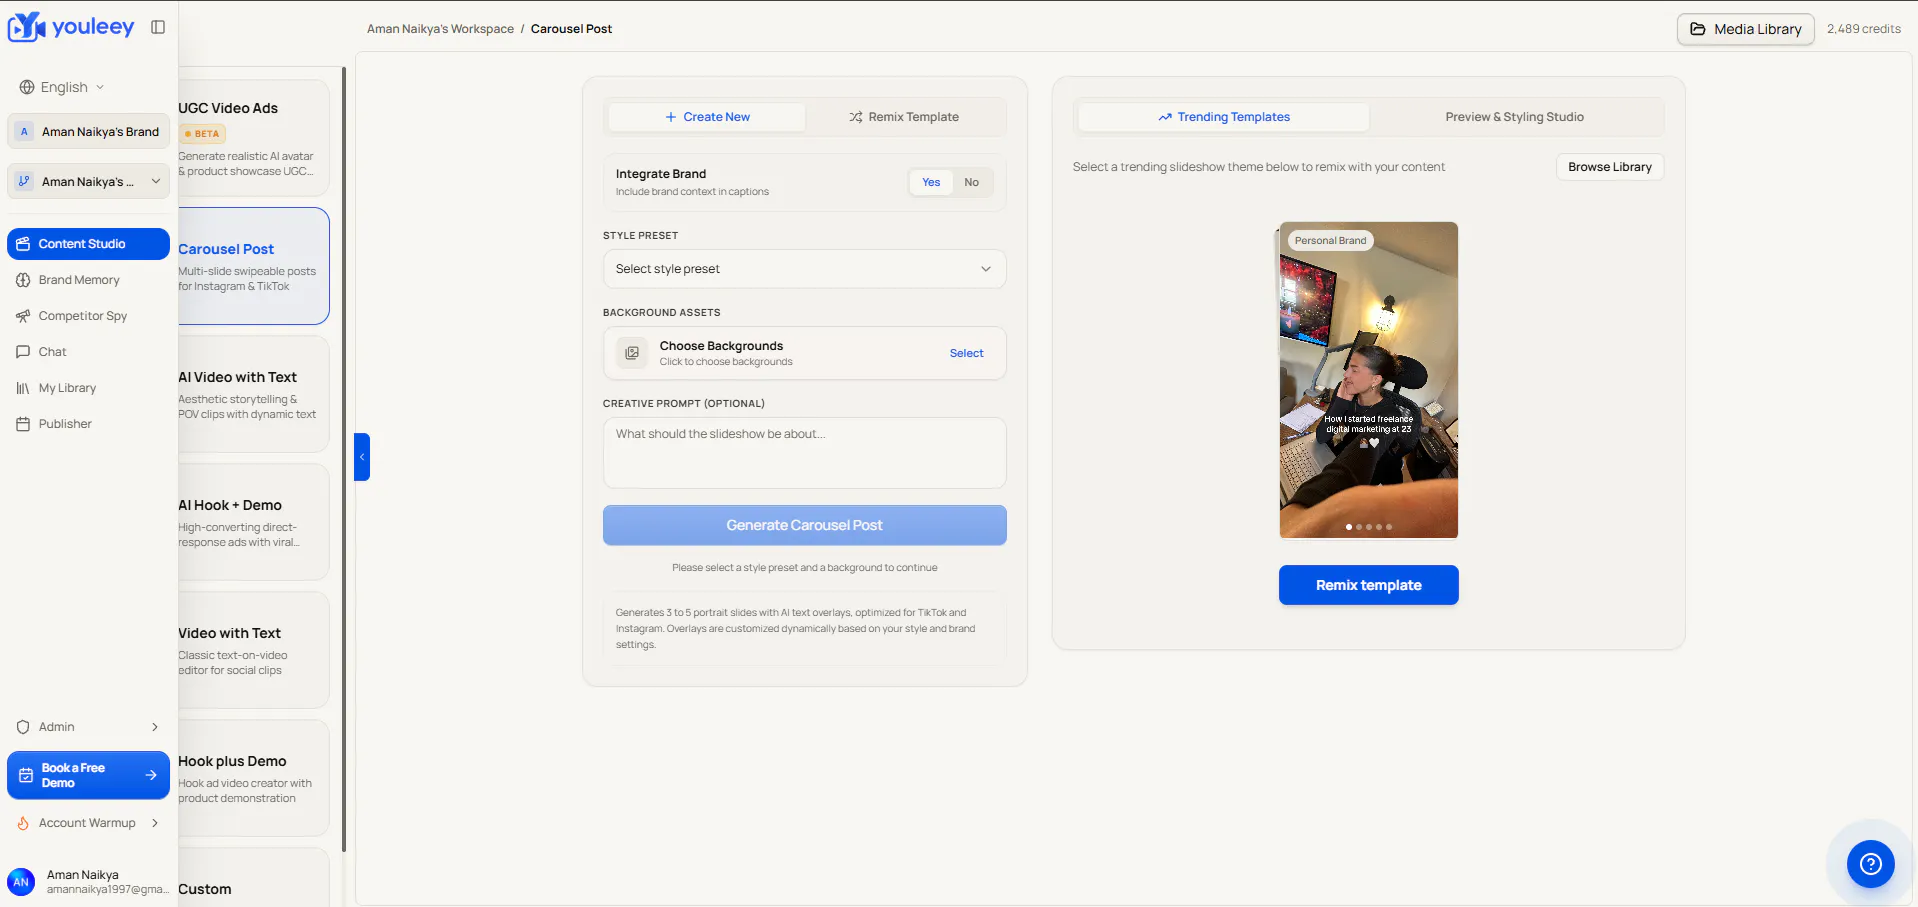Click the My Library books icon
1918x907 pixels.
[23, 388]
